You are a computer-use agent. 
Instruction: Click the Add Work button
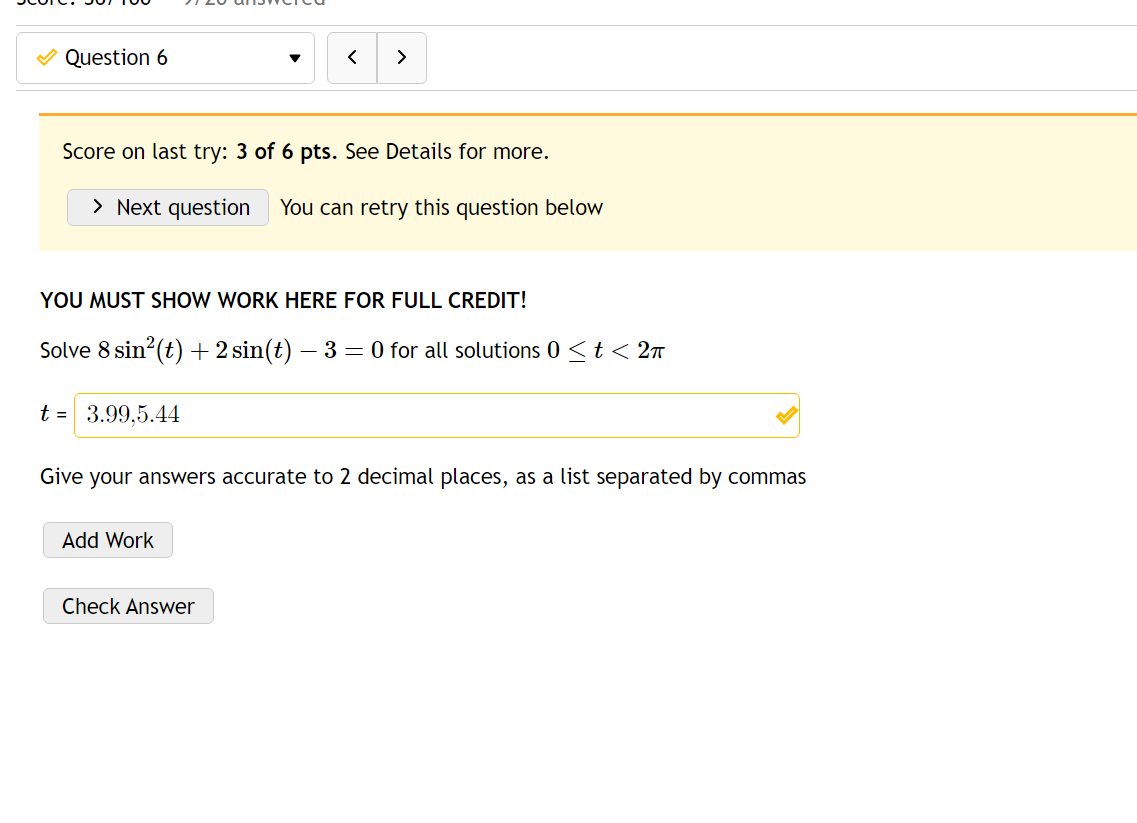click(107, 539)
